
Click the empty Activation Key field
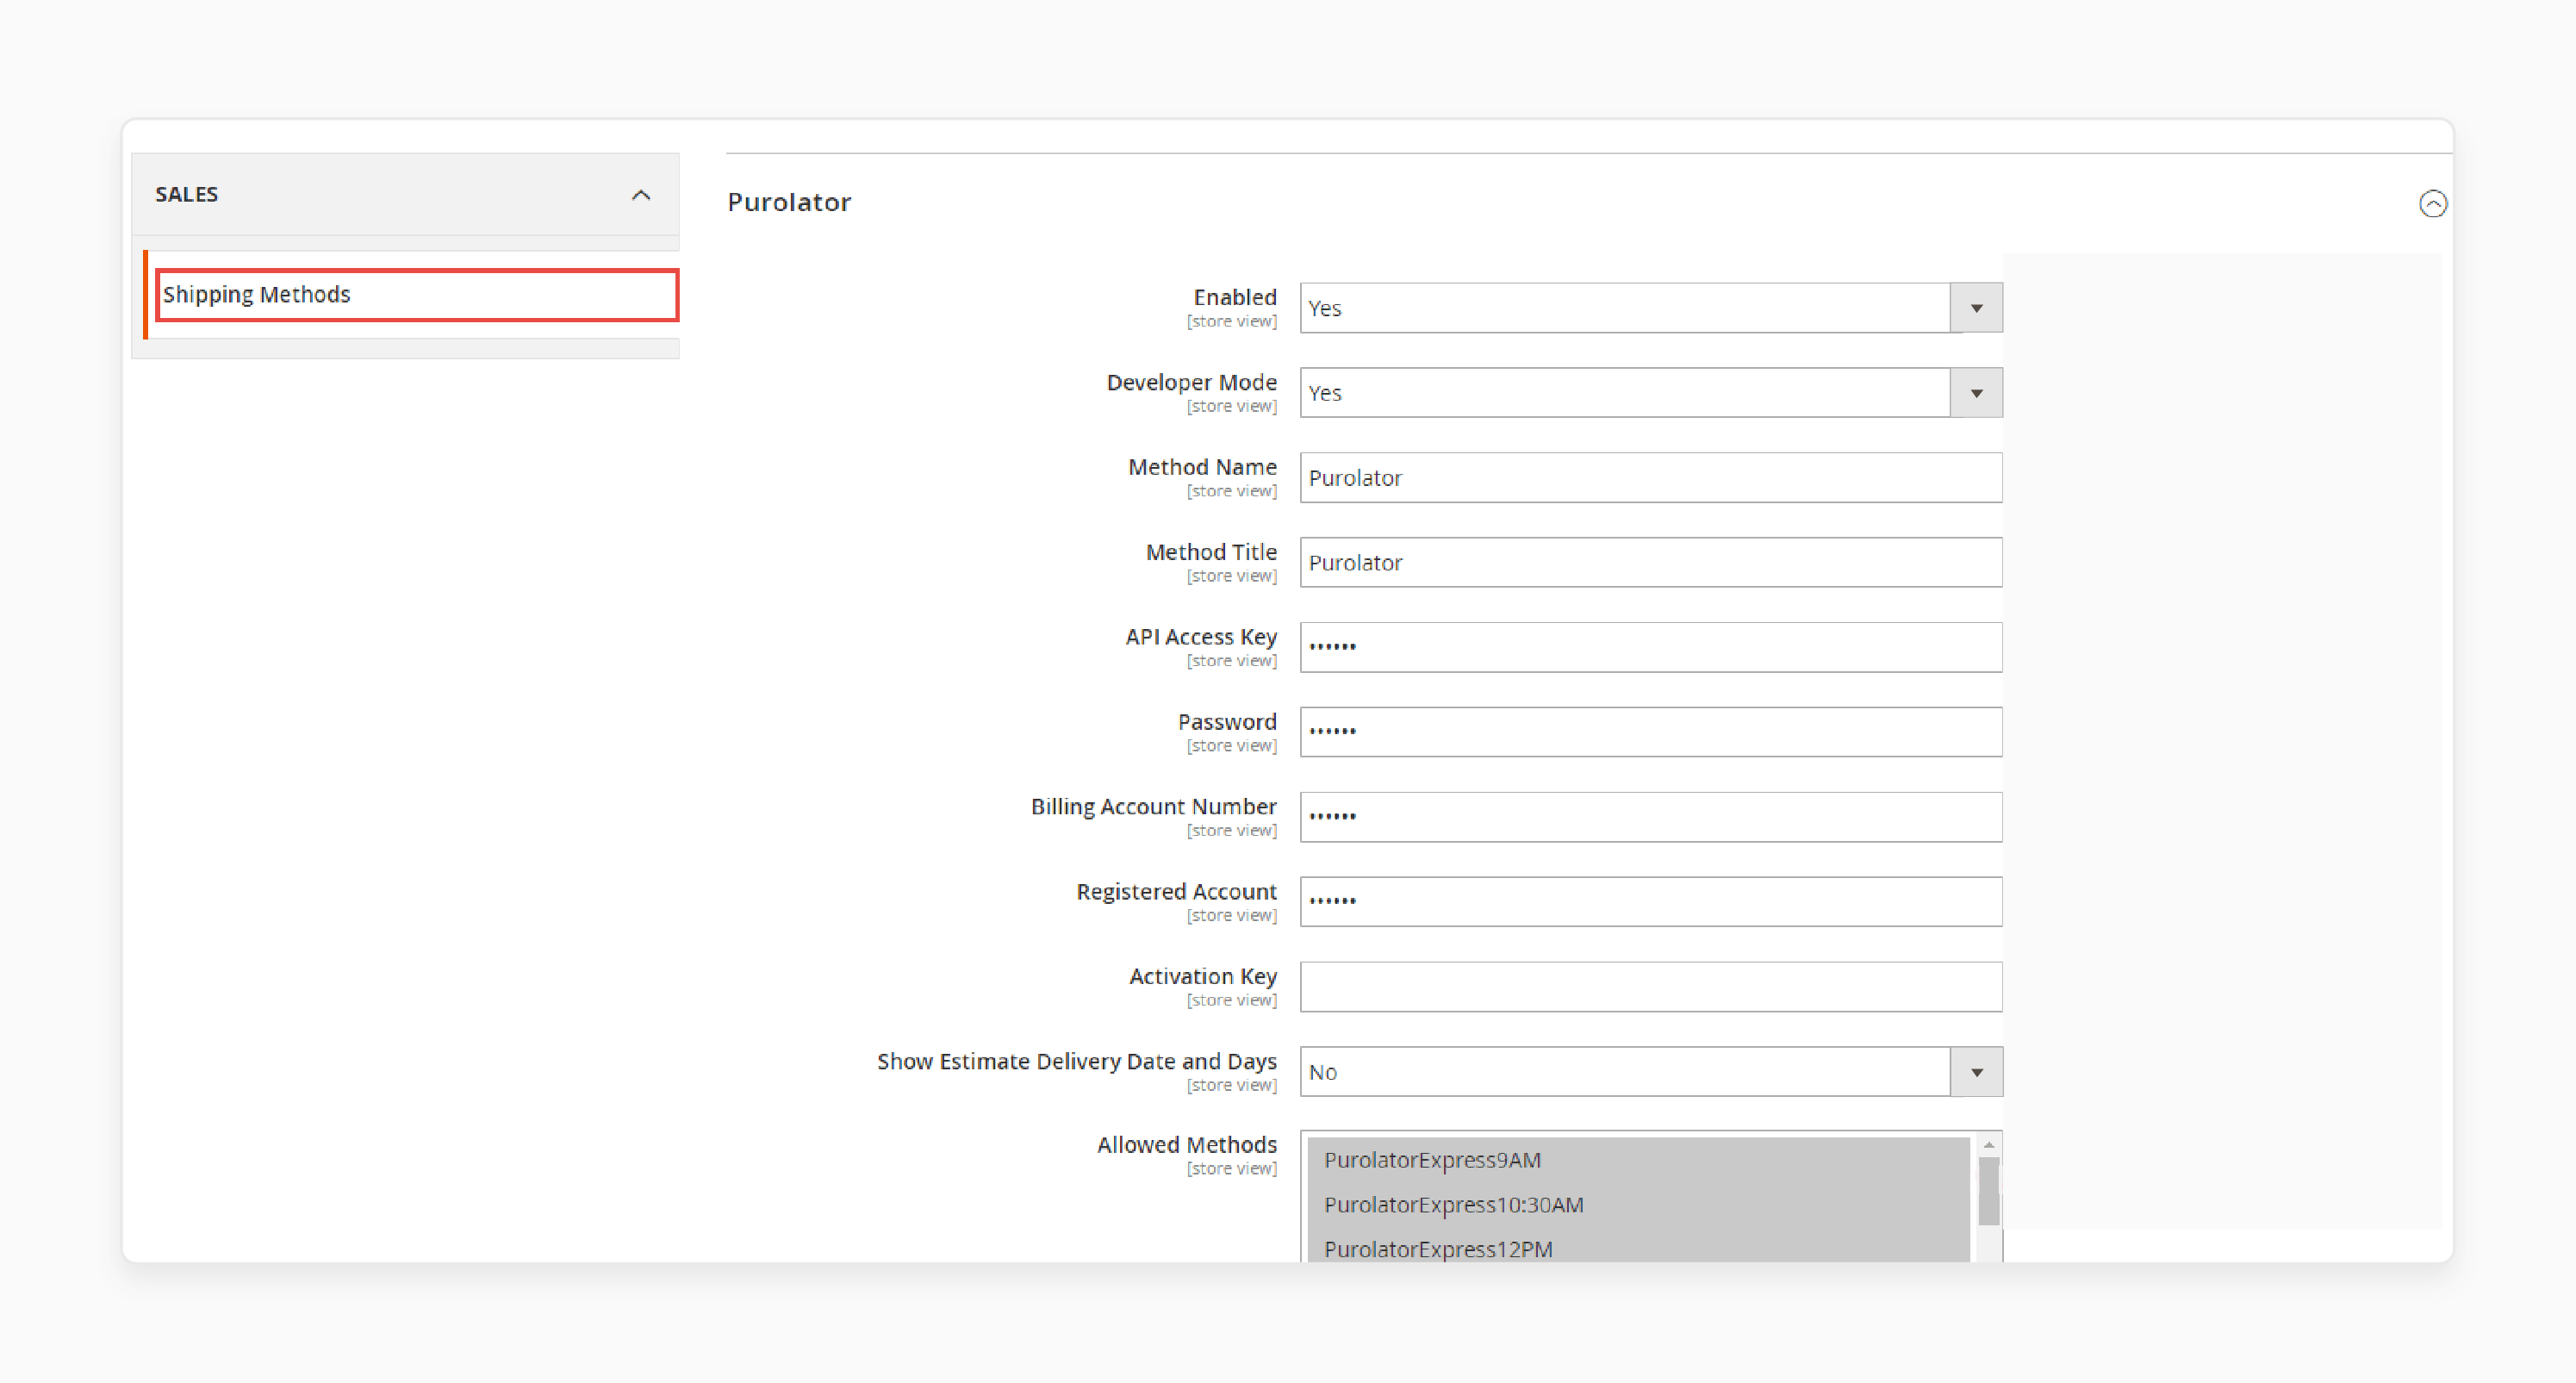coord(1650,987)
